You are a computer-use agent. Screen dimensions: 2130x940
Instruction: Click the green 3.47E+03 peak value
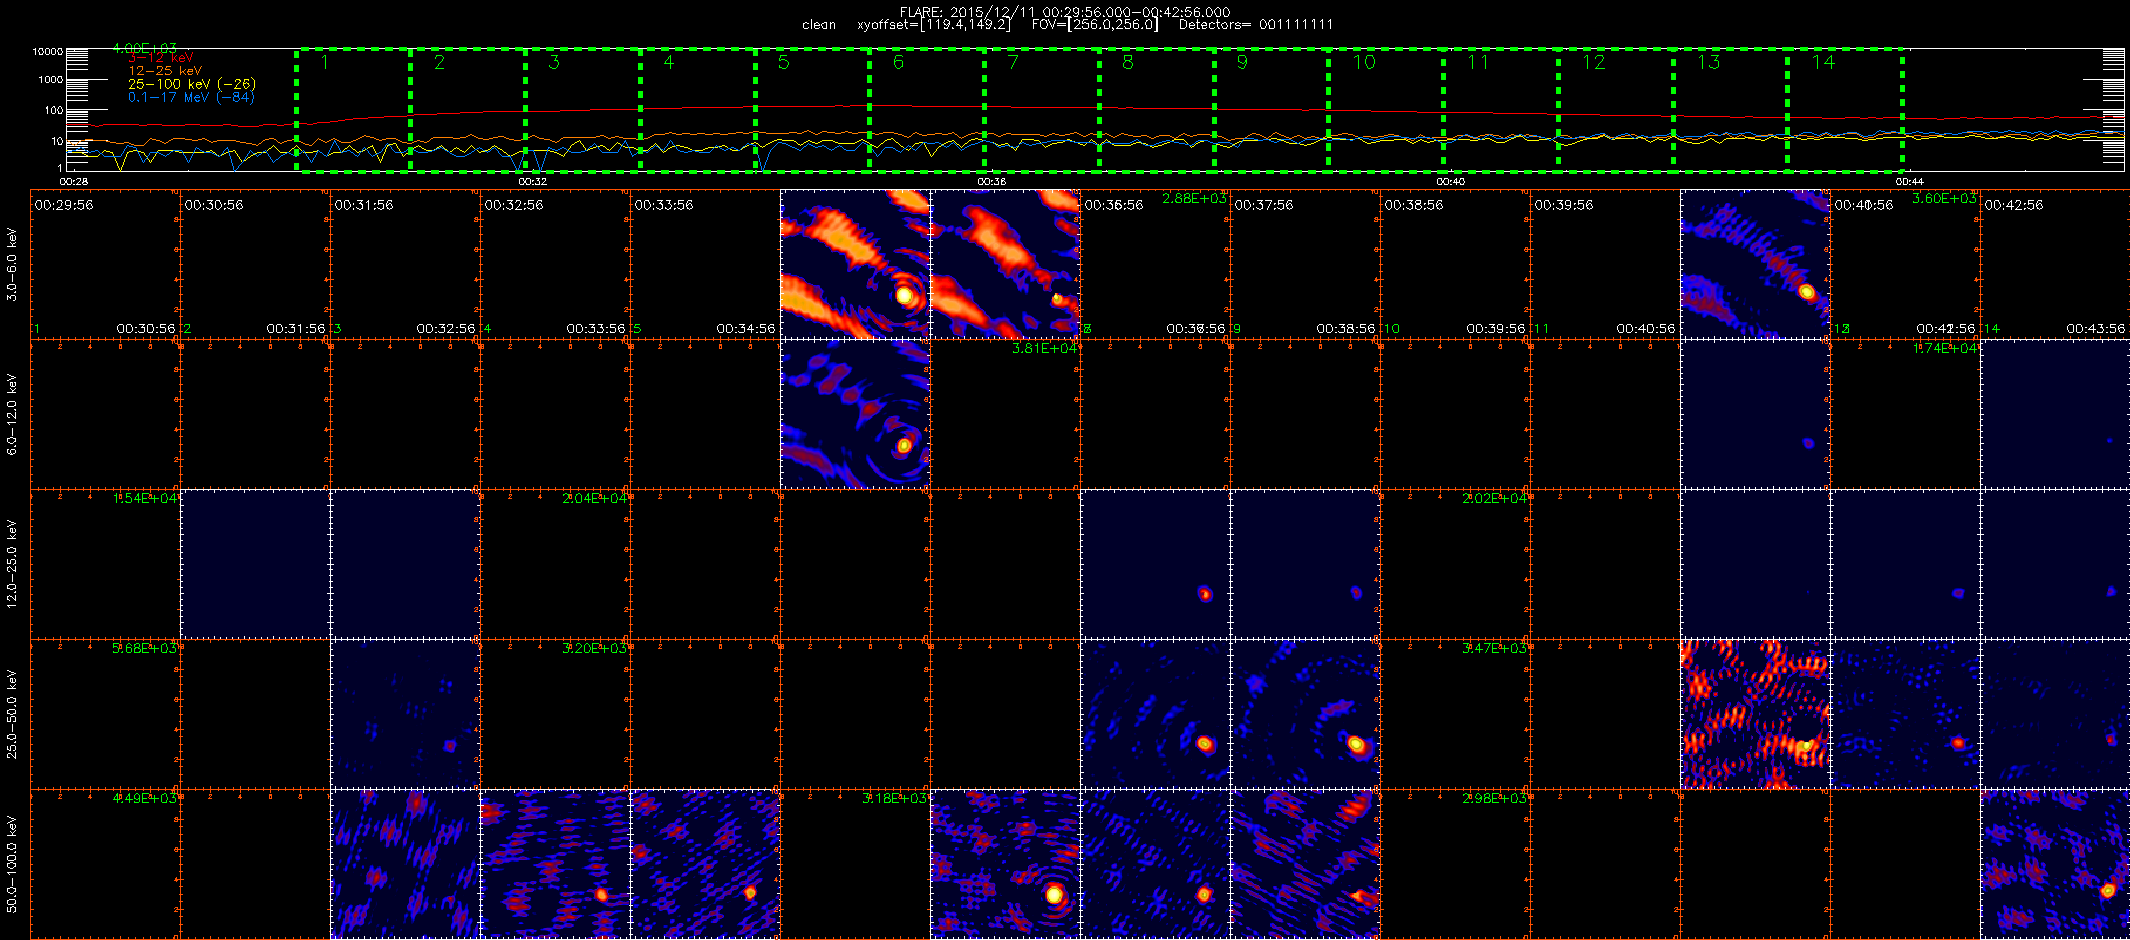click(x=1495, y=648)
